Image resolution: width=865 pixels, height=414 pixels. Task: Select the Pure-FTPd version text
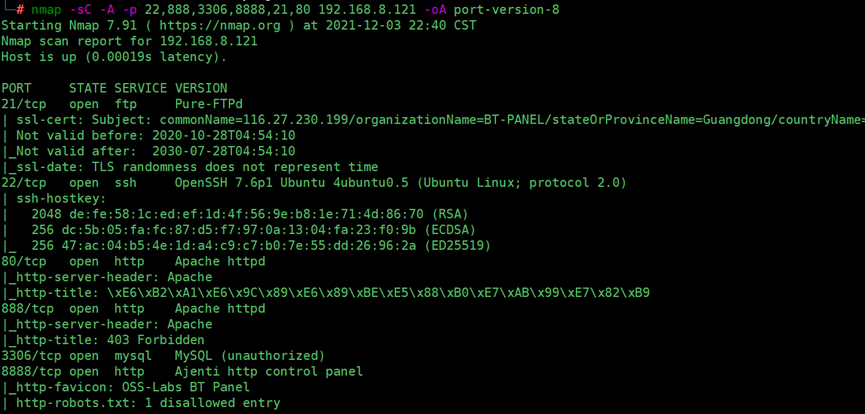209,104
